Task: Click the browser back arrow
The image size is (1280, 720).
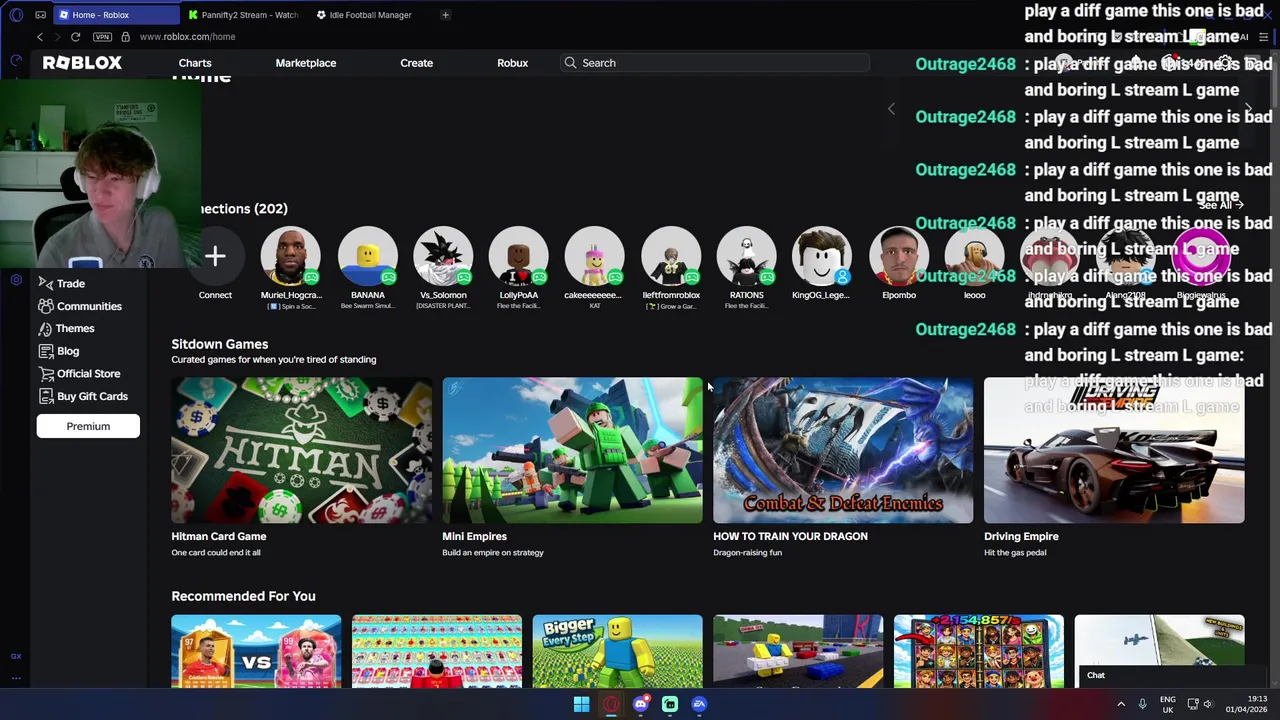Action: point(40,37)
